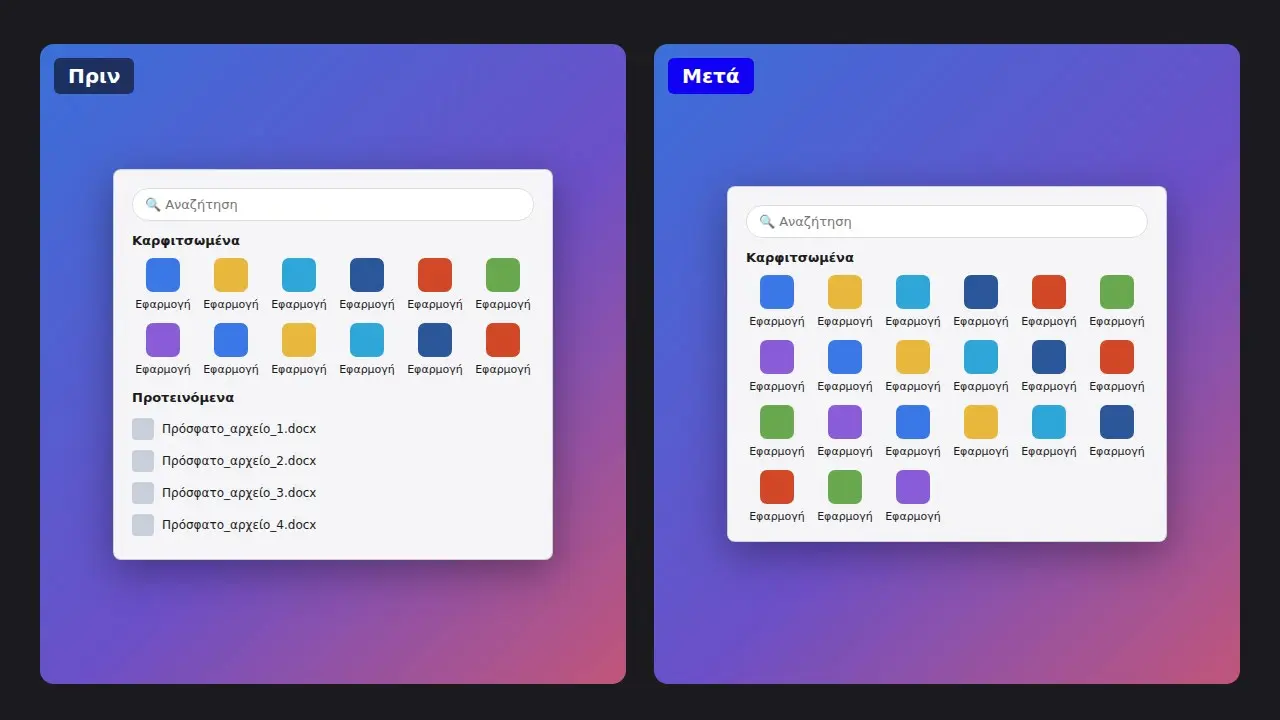Click the Προτεινόμενα section heading
Image resolution: width=1280 pixels, height=720 pixels.
[183, 398]
